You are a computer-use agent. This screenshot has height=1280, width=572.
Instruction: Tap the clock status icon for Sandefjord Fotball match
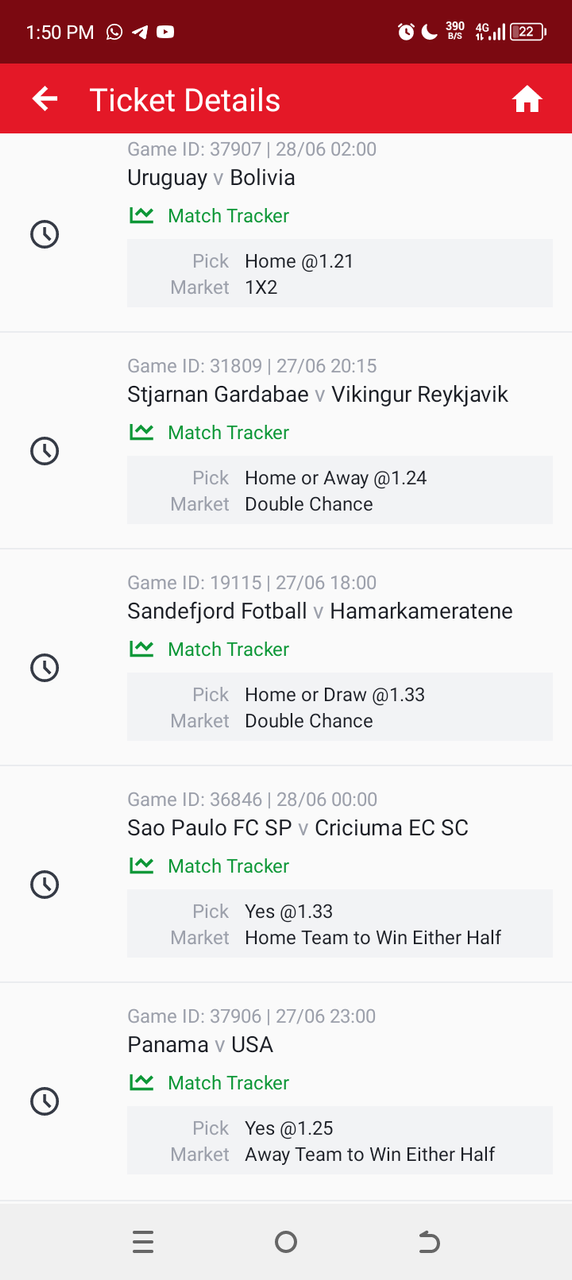[45, 667]
